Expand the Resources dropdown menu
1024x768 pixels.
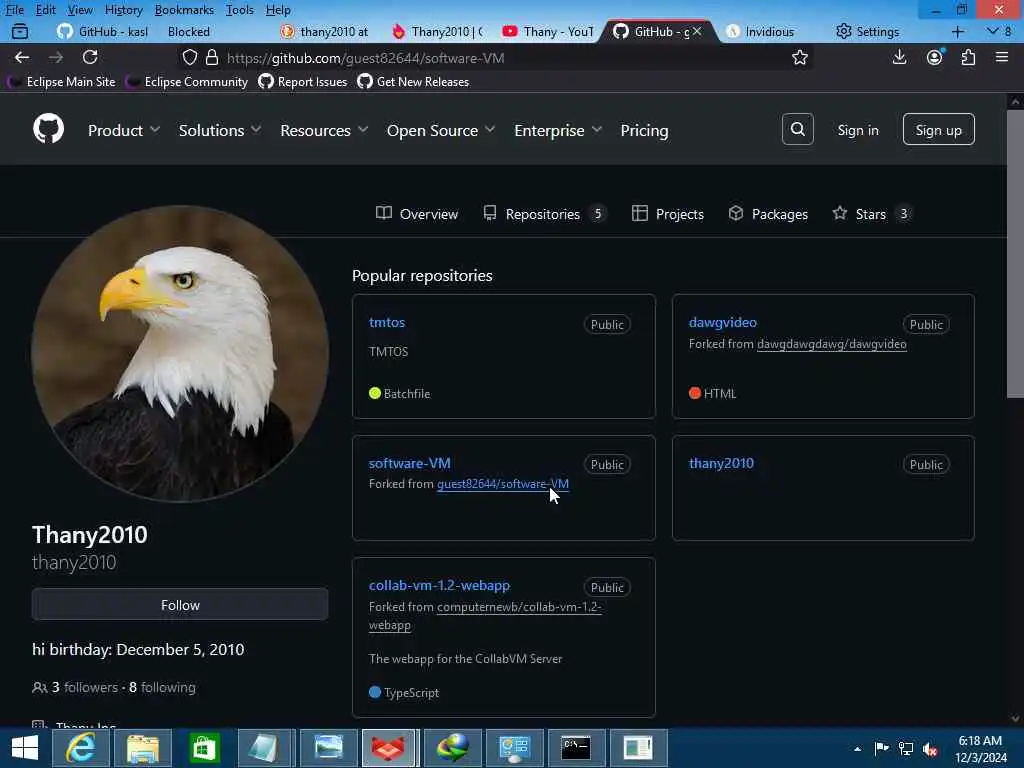324,130
